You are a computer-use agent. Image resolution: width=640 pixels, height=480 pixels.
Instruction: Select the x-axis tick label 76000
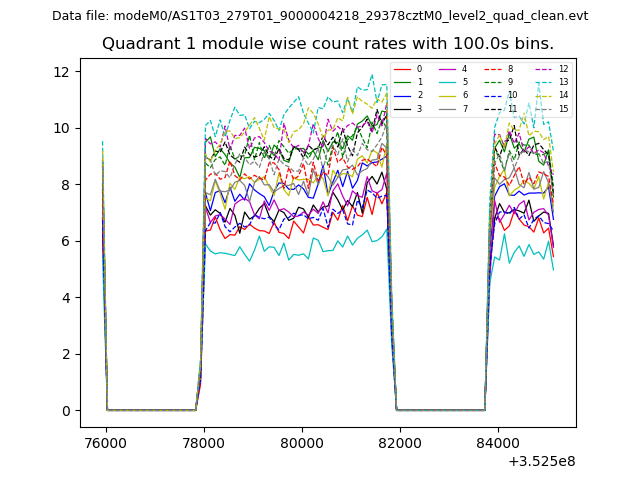(x=105, y=443)
